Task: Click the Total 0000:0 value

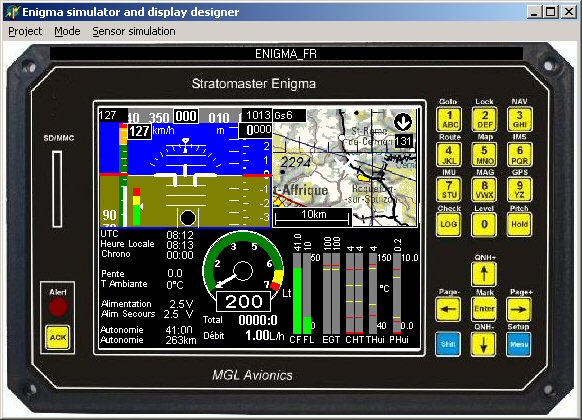Action: pyautogui.click(x=258, y=320)
